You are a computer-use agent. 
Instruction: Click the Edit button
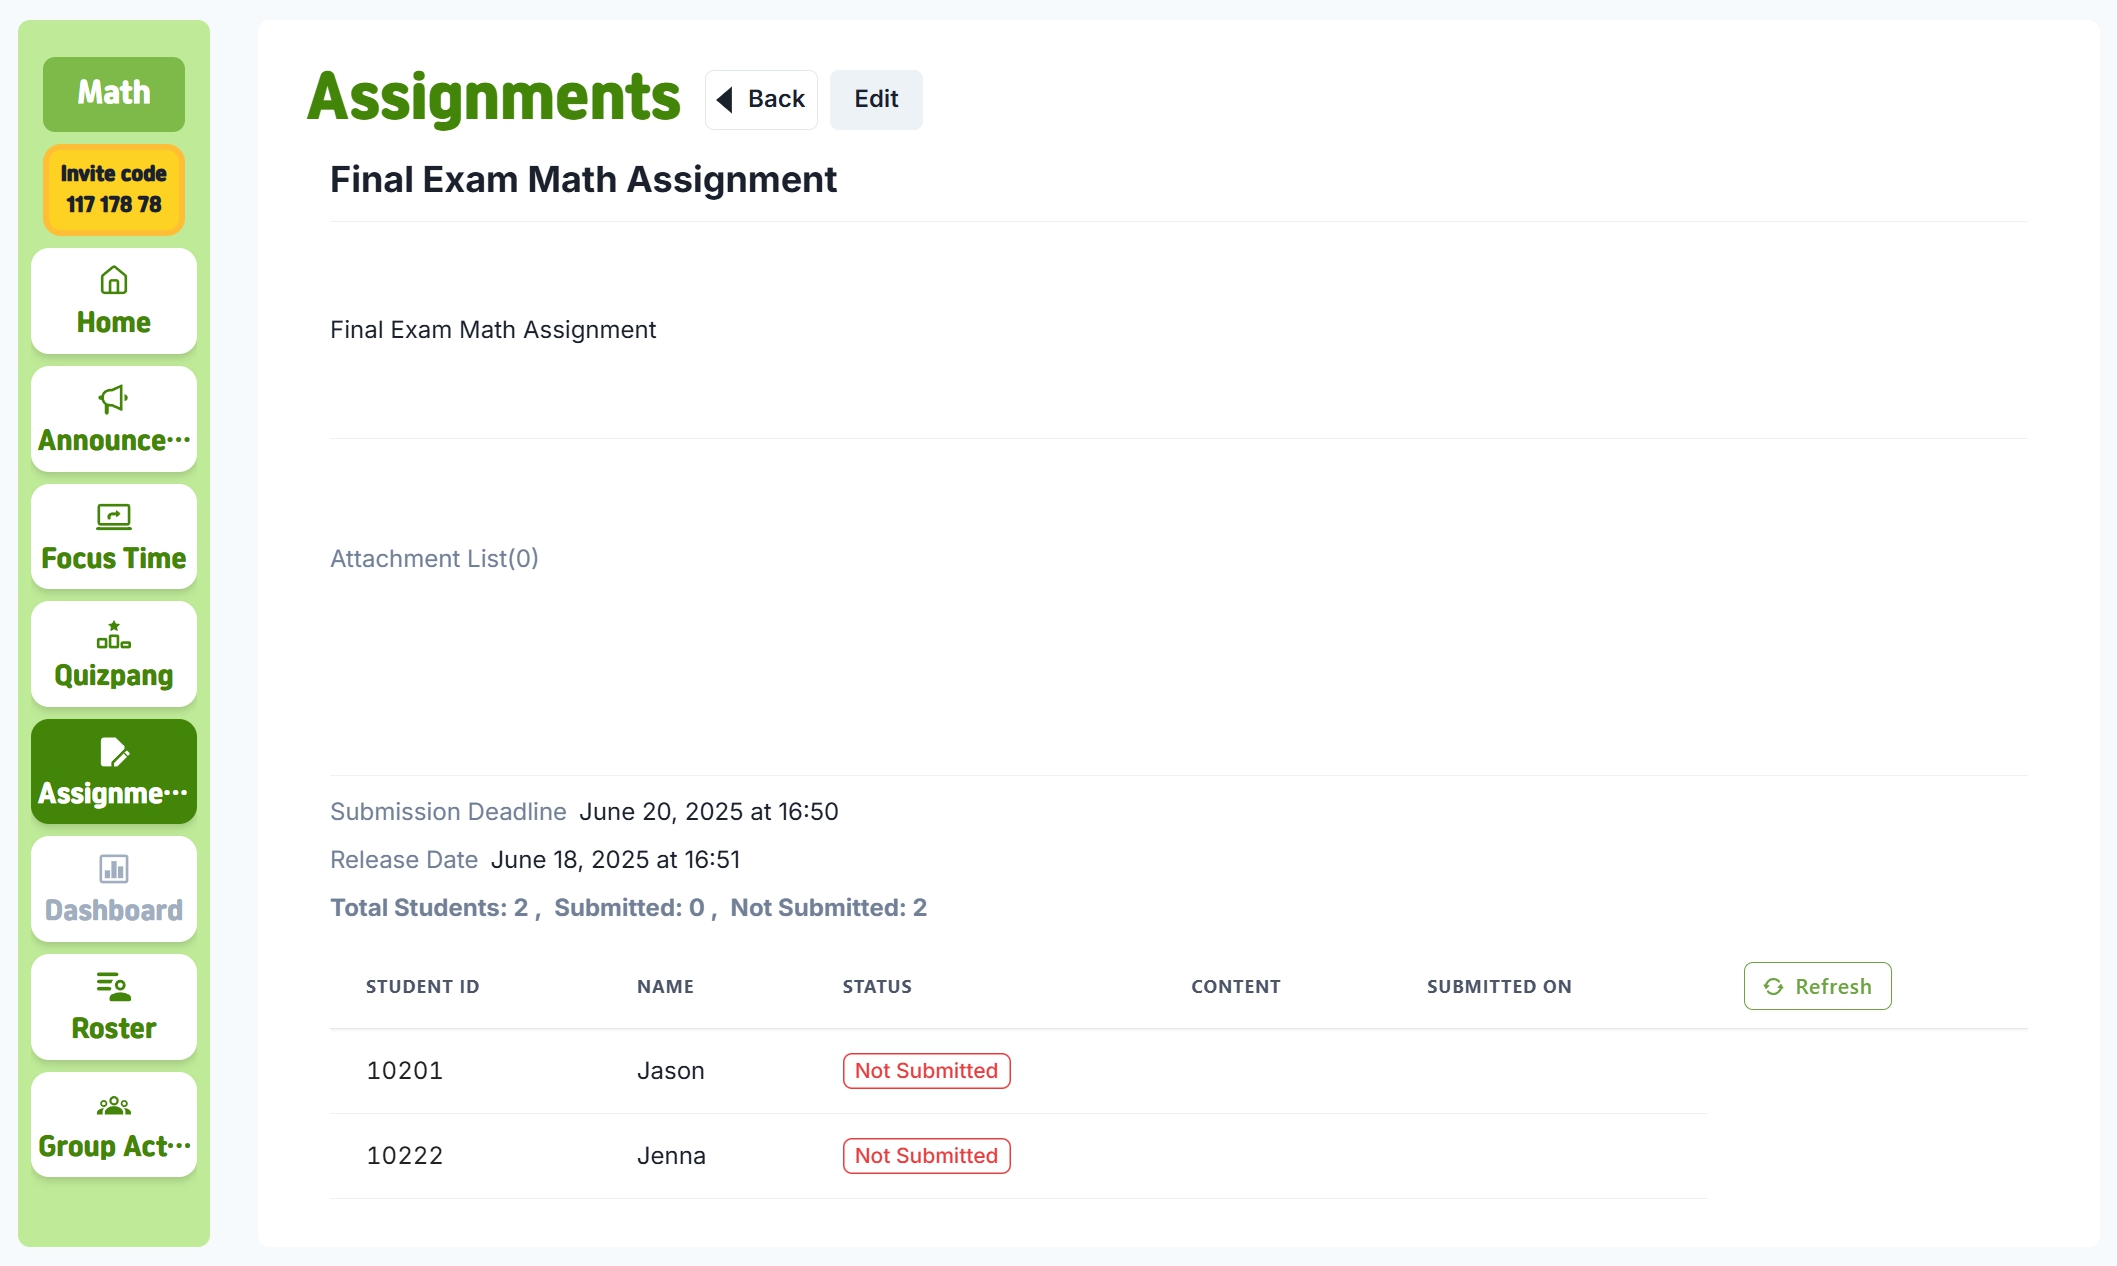[x=876, y=99]
